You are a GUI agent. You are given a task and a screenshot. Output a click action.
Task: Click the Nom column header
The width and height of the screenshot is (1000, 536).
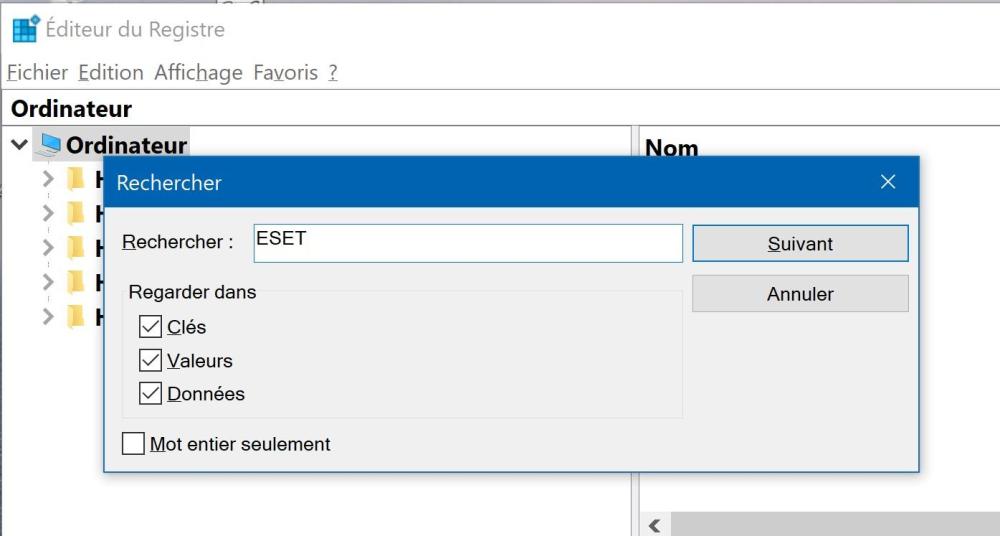tap(672, 148)
